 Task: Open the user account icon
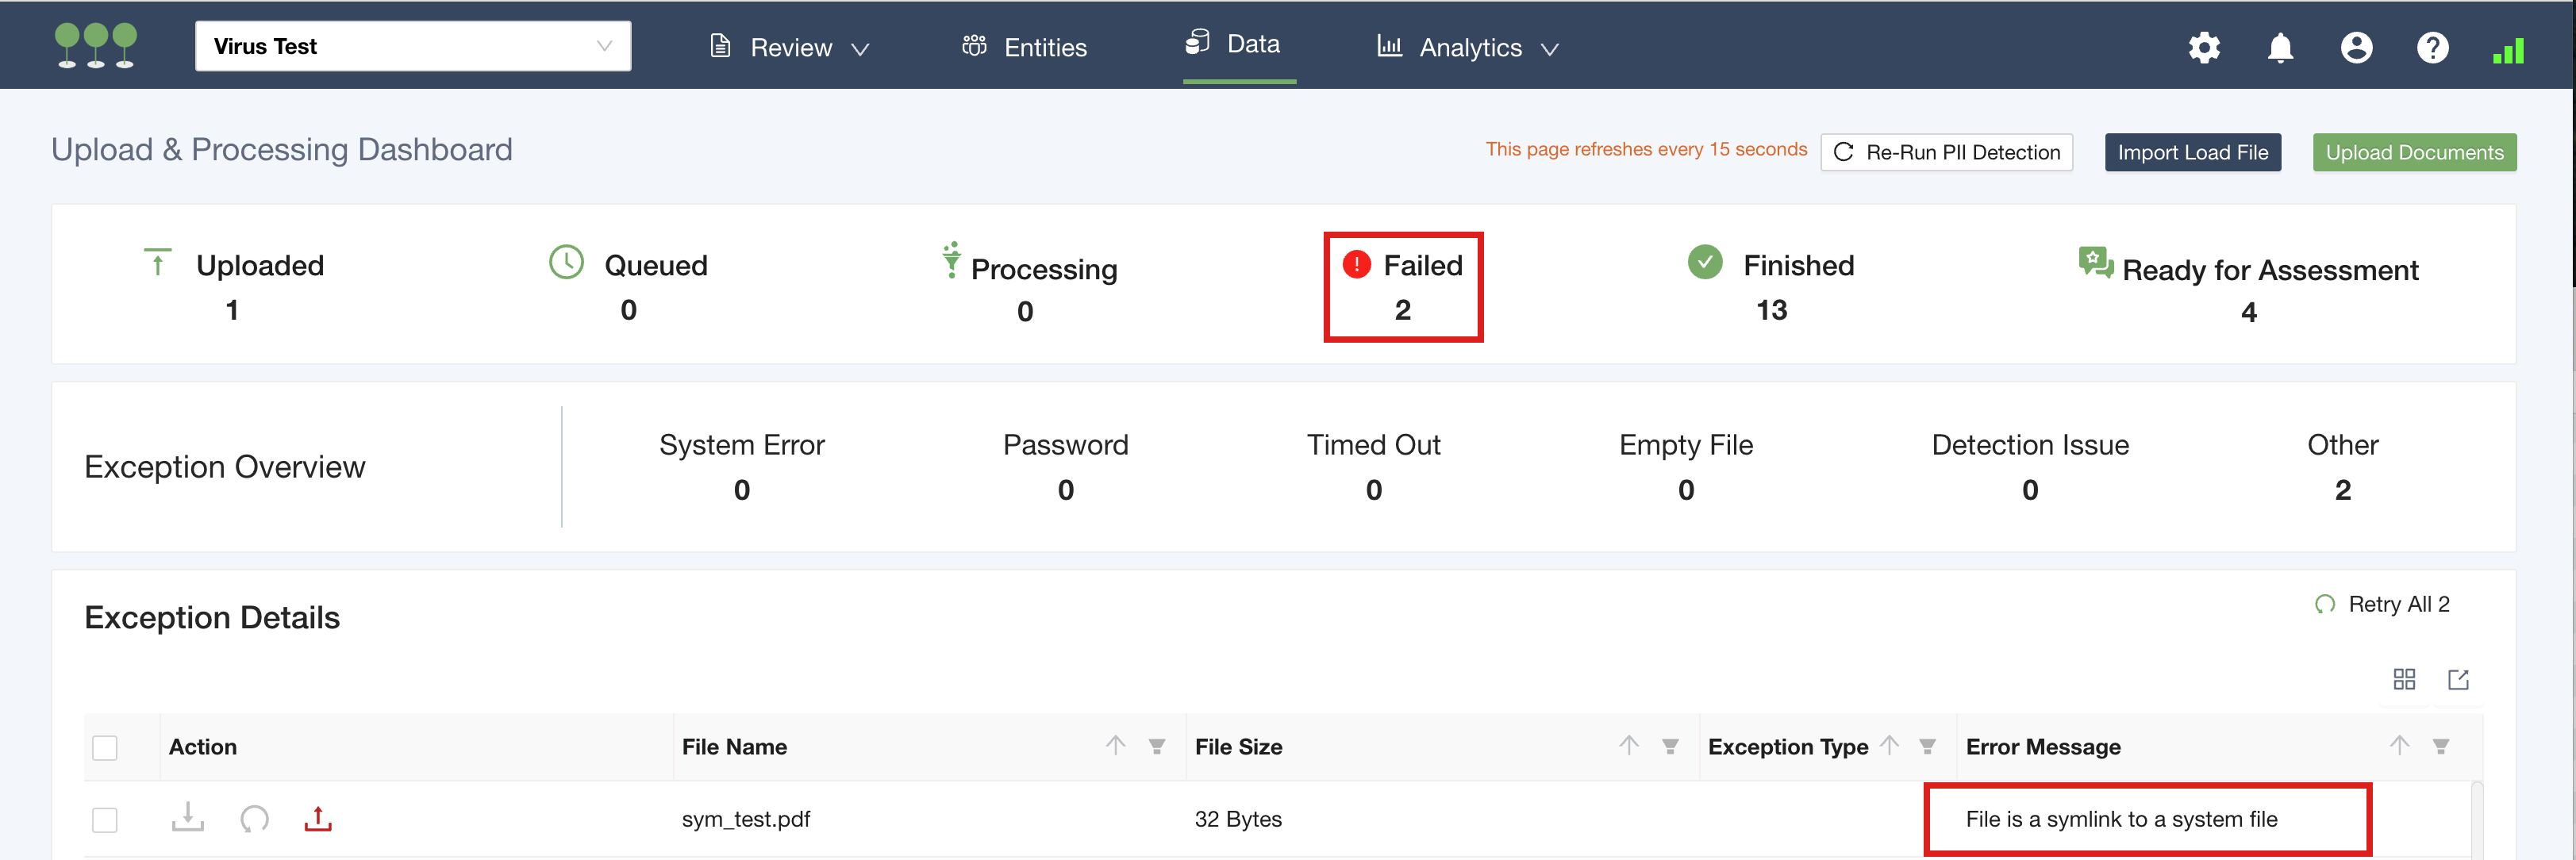2356,47
